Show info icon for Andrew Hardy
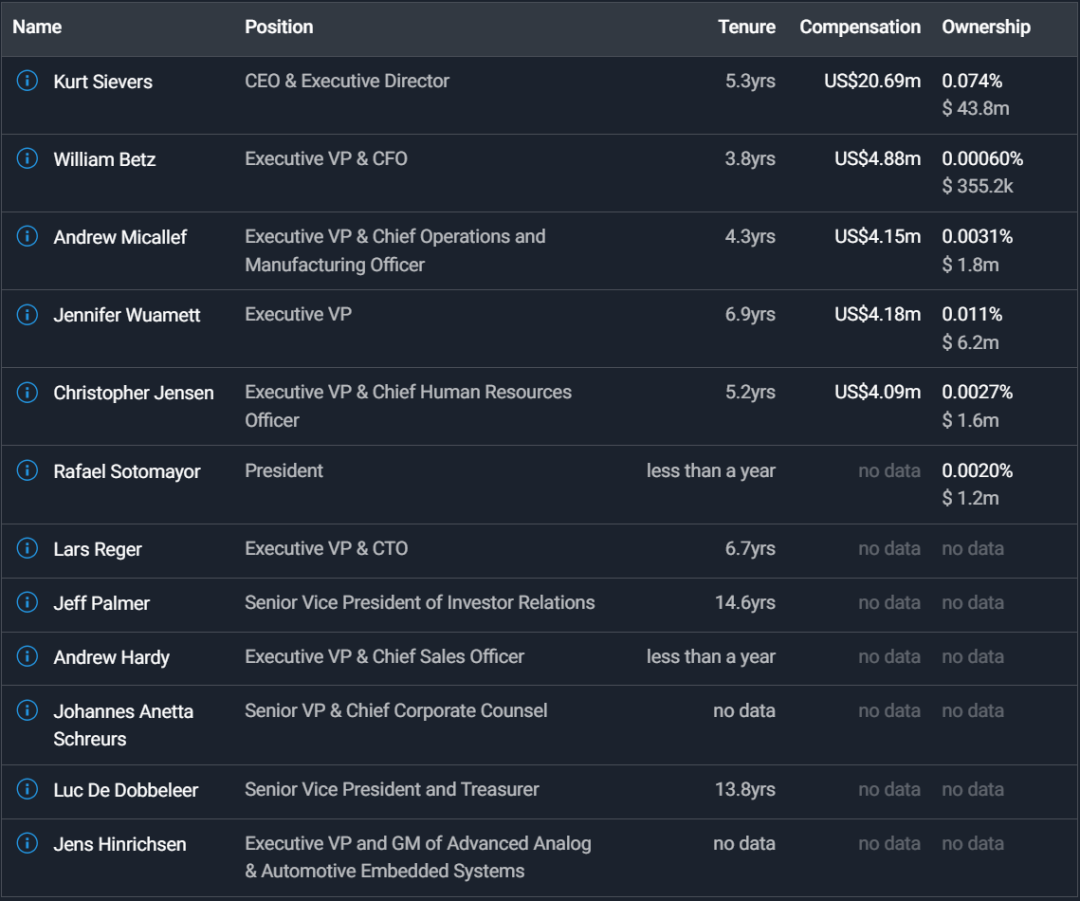This screenshot has height=901, width=1080. [x=27, y=656]
